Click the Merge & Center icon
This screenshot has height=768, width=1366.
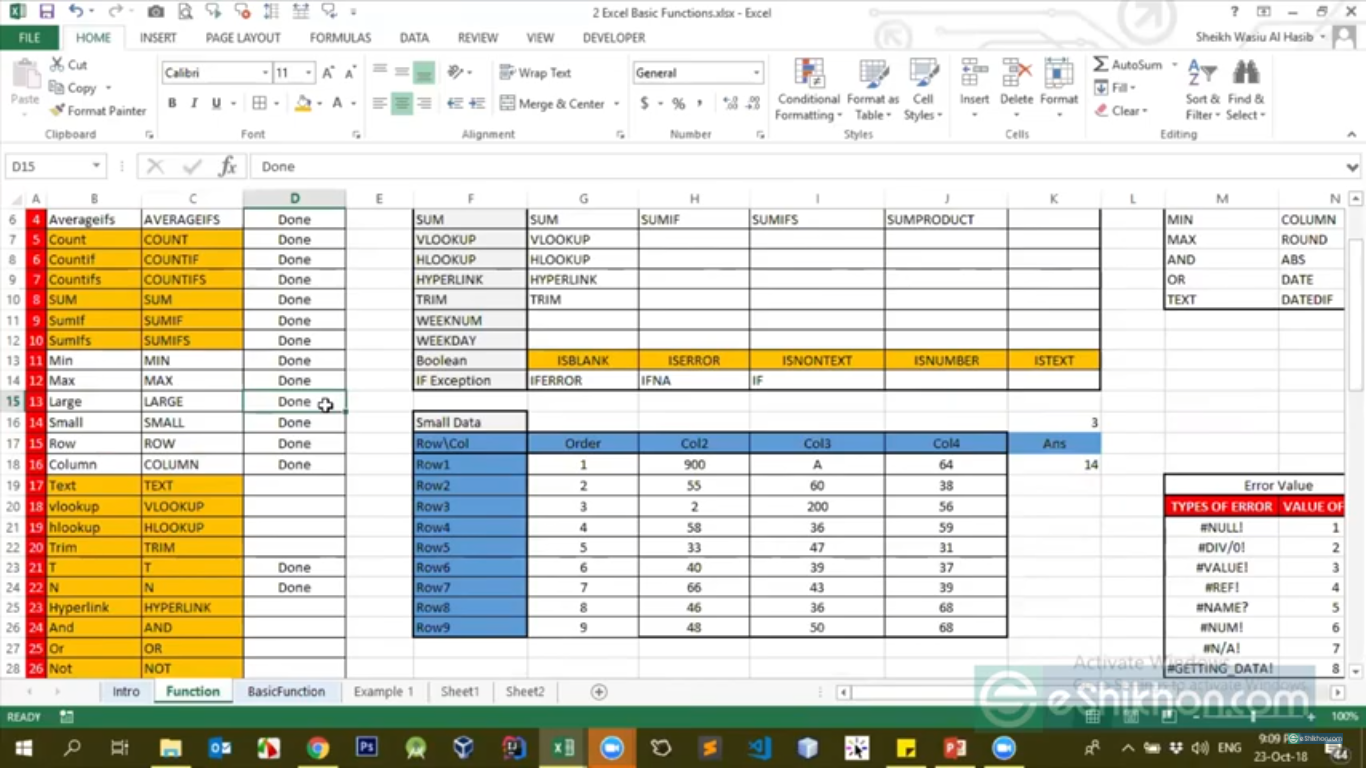(508, 103)
